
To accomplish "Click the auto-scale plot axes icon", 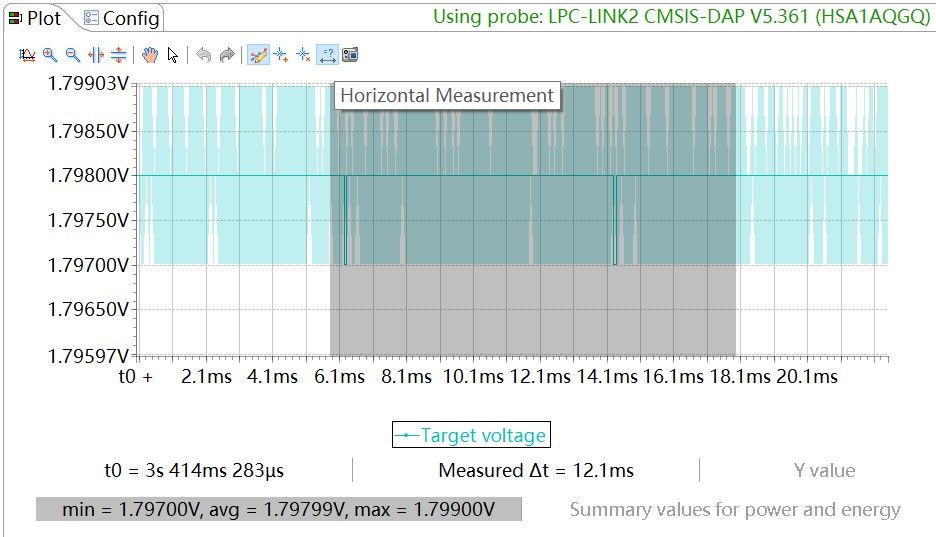I will [x=27, y=55].
